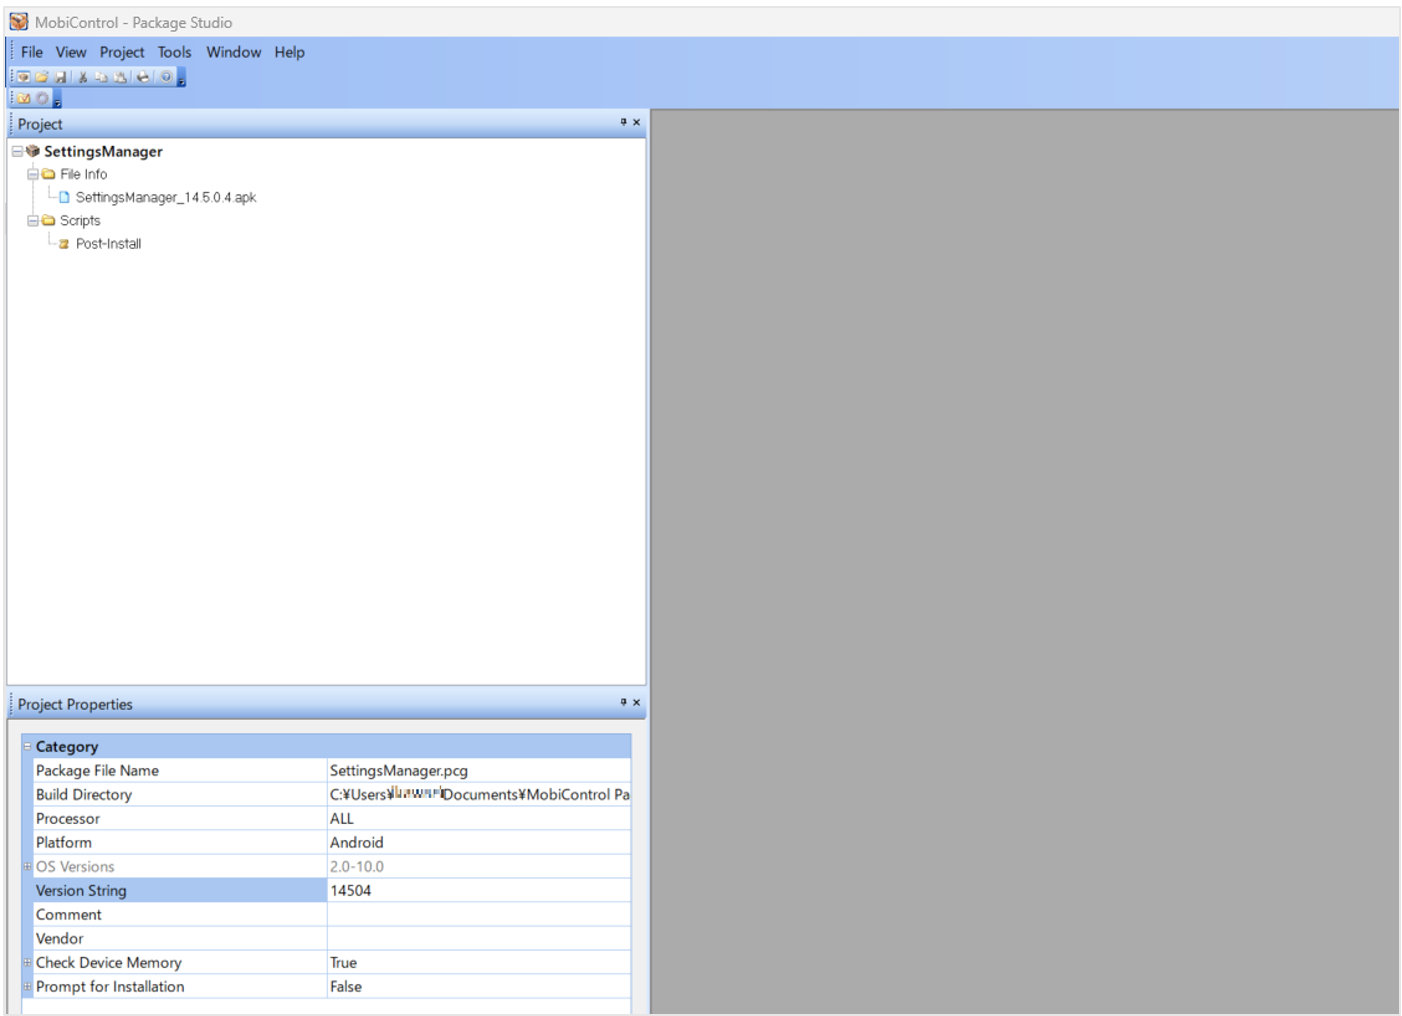1402x1016 pixels.
Task: Select SettingsManager_14.5.0.4.apk file
Action: click(x=166, y=197)
